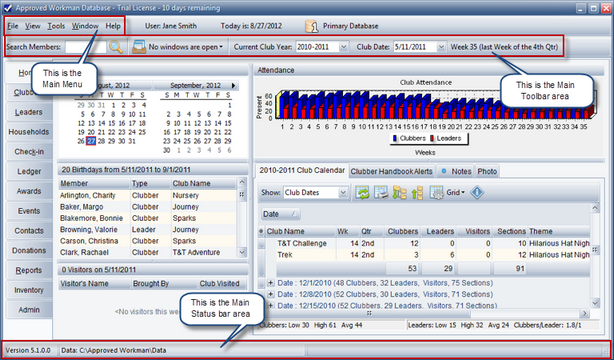Click the Date grouping sort button
Viewport: 614px width, 360px height.
click(x=280, y=214)
